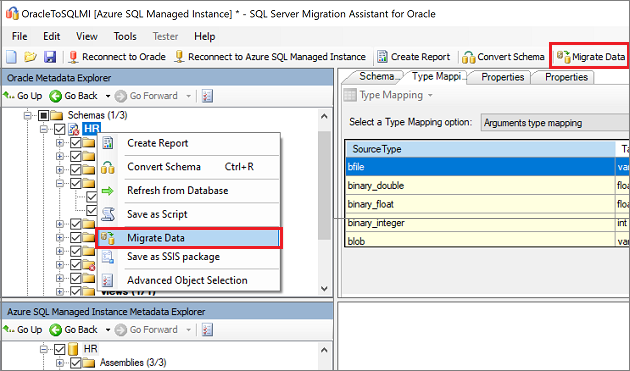Open the Tools menu
This screenshot has height=371, width=630.
click(x=125, y=36)
